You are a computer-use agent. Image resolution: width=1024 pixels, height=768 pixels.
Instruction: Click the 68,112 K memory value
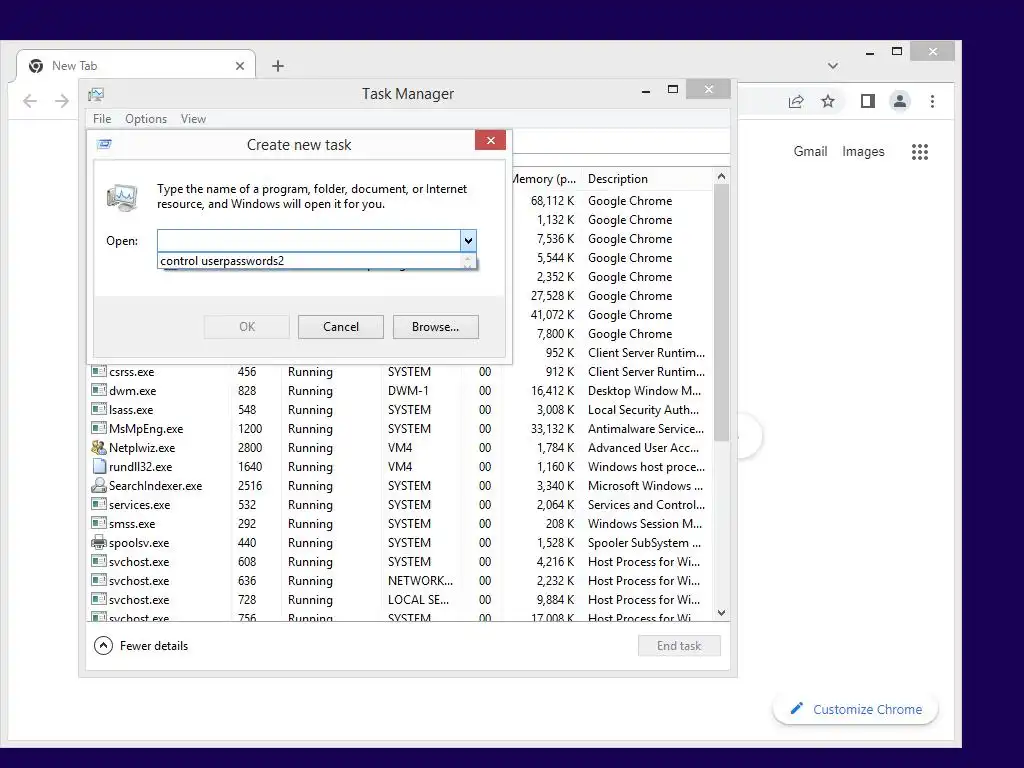click(x=552, y=201)
